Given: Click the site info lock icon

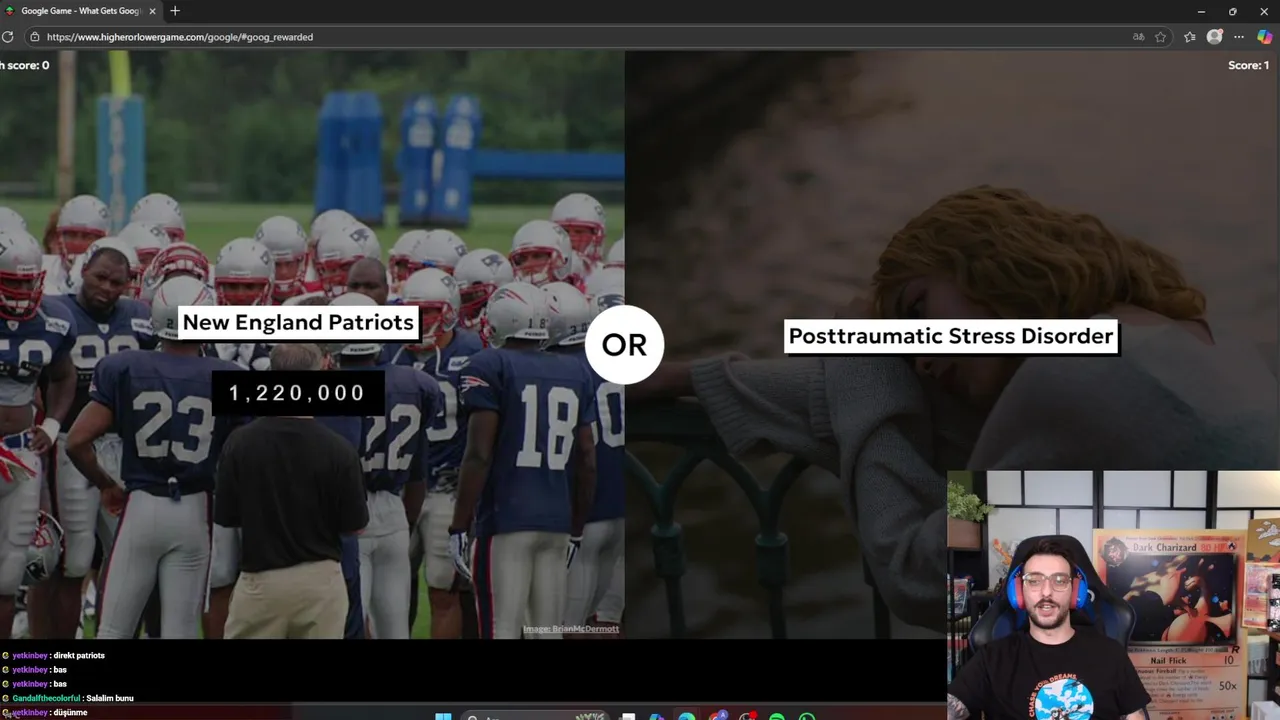Looking at the screenshot, I should click(x=35, y=37).
